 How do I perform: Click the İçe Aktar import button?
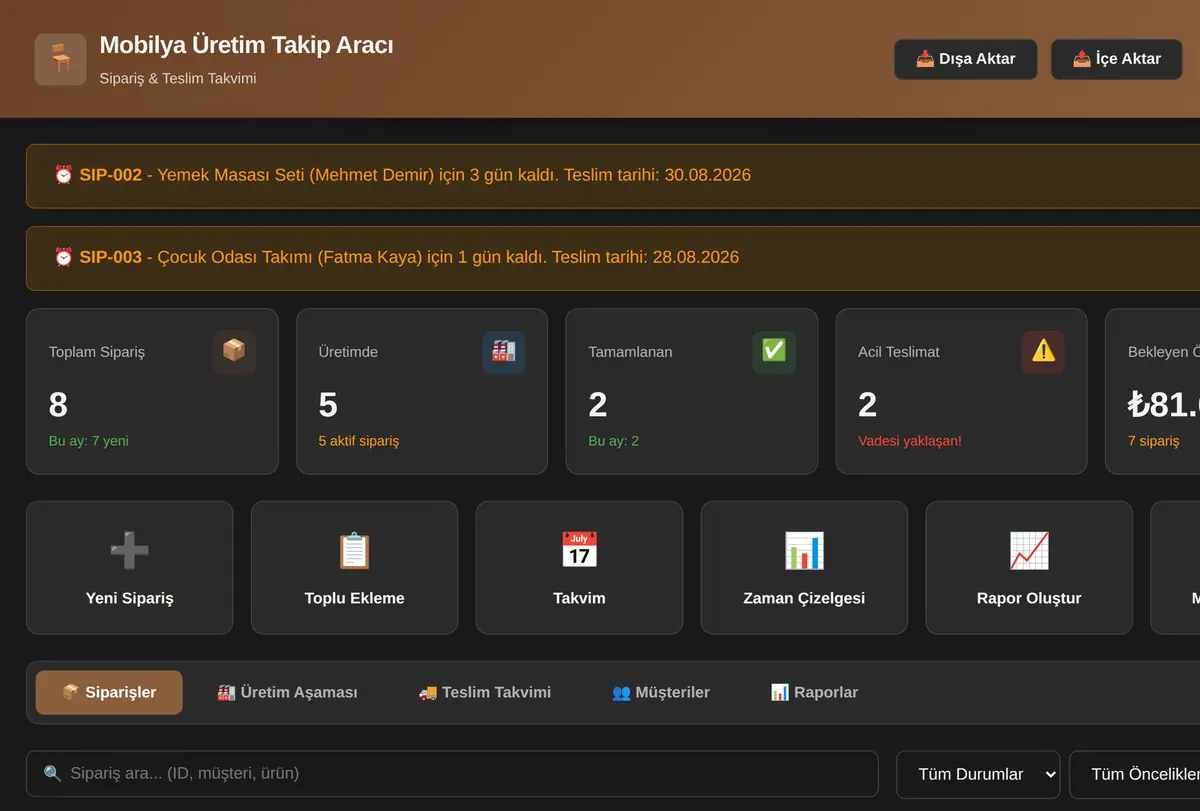1117,59
